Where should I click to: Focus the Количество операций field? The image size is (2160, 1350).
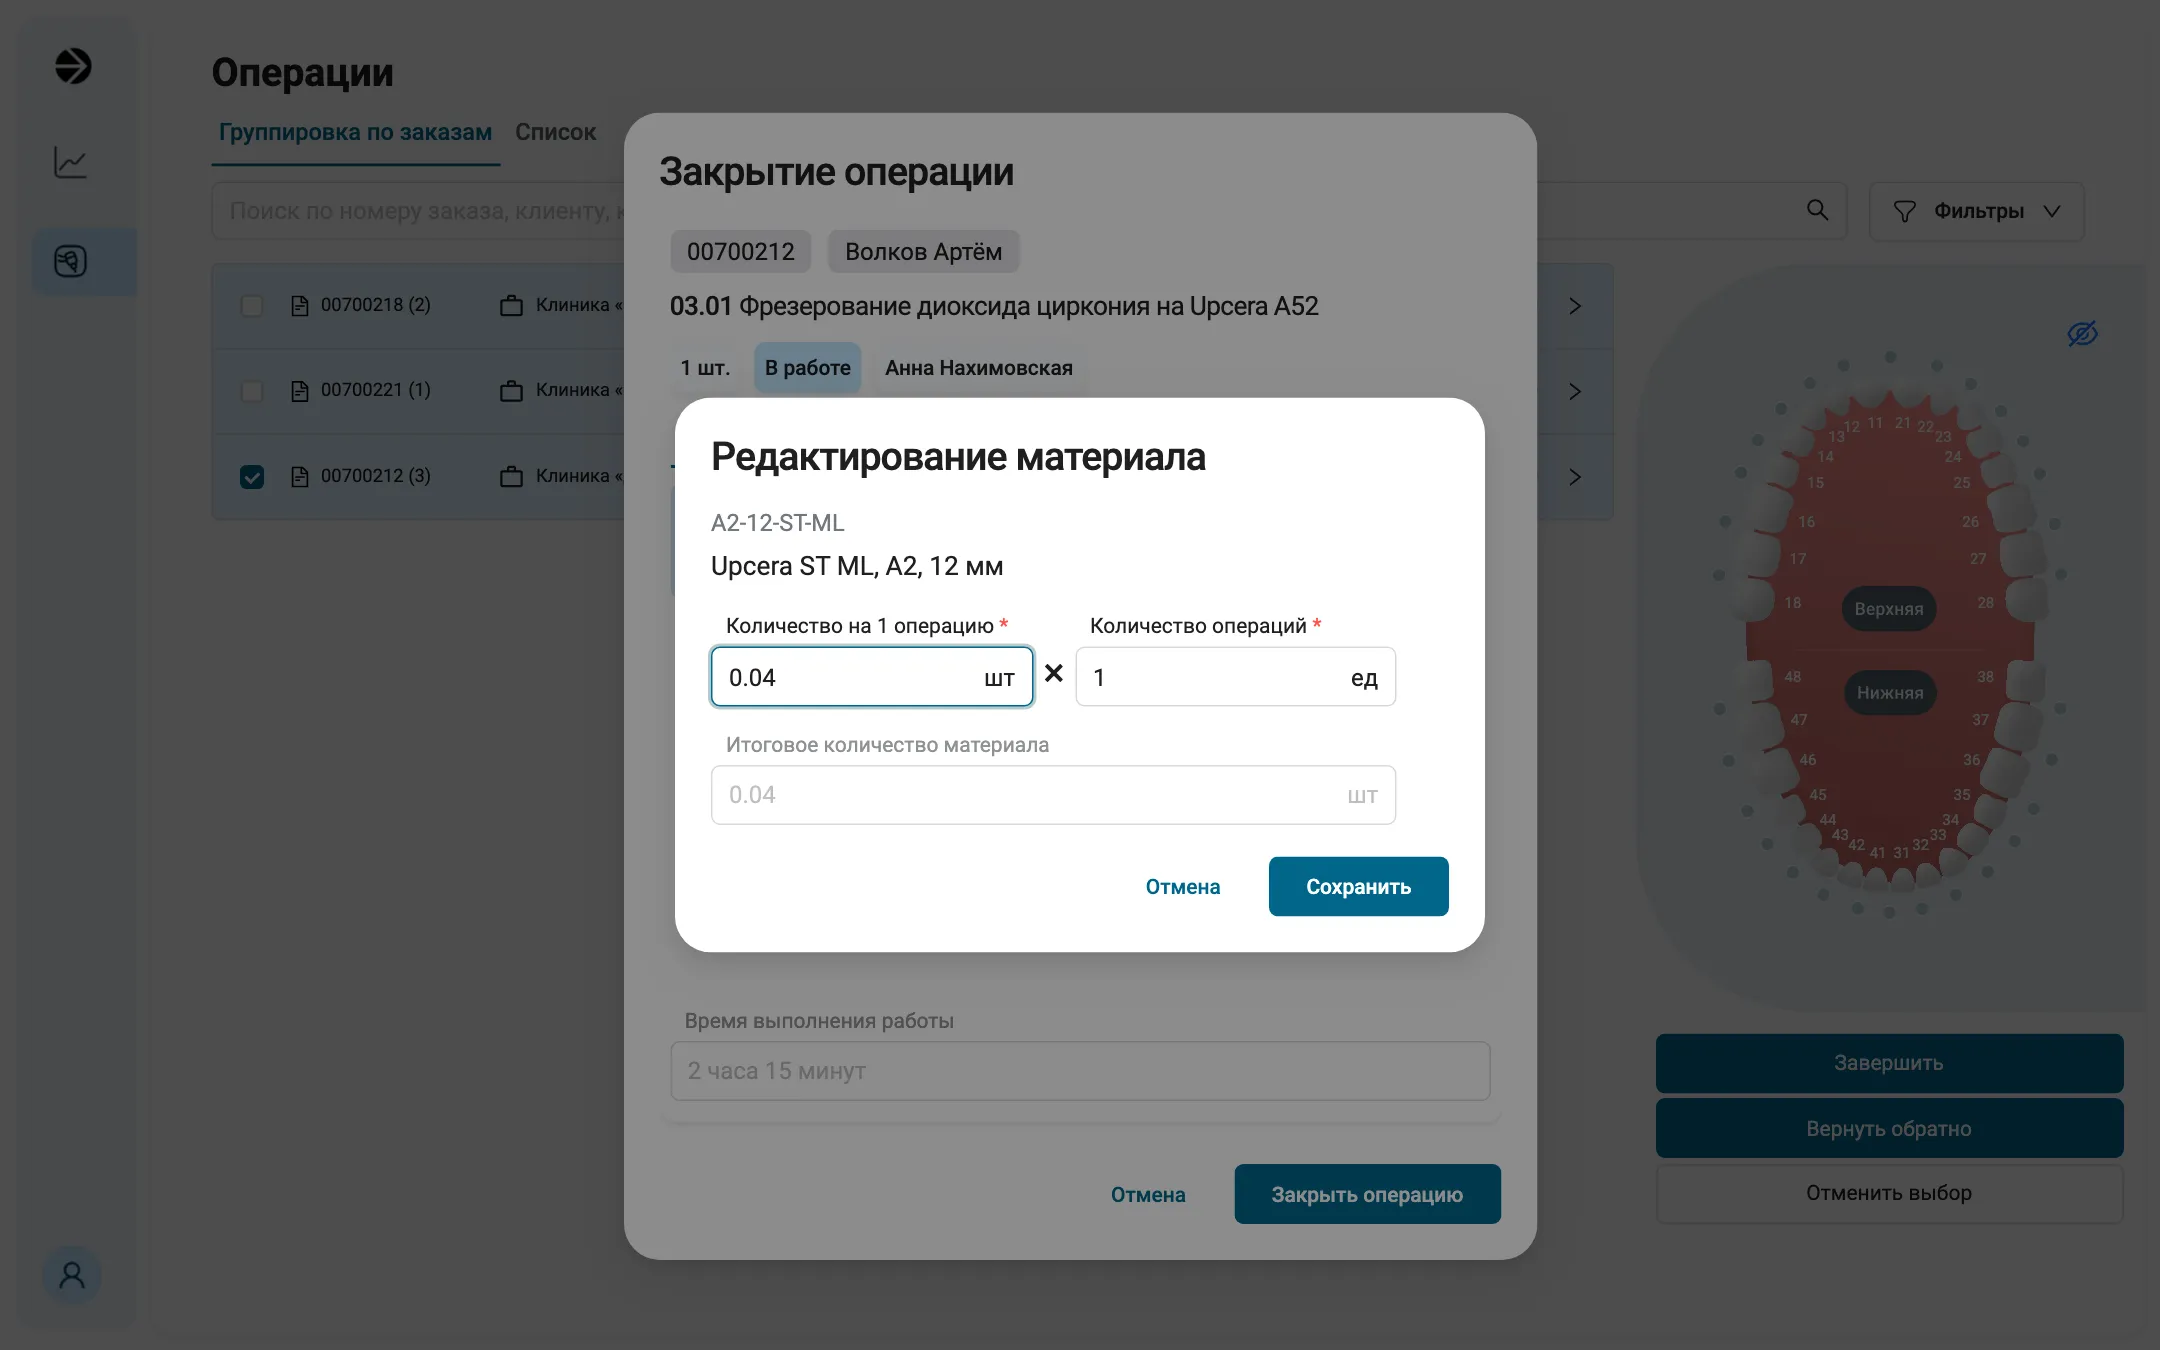pos(1235,677)
